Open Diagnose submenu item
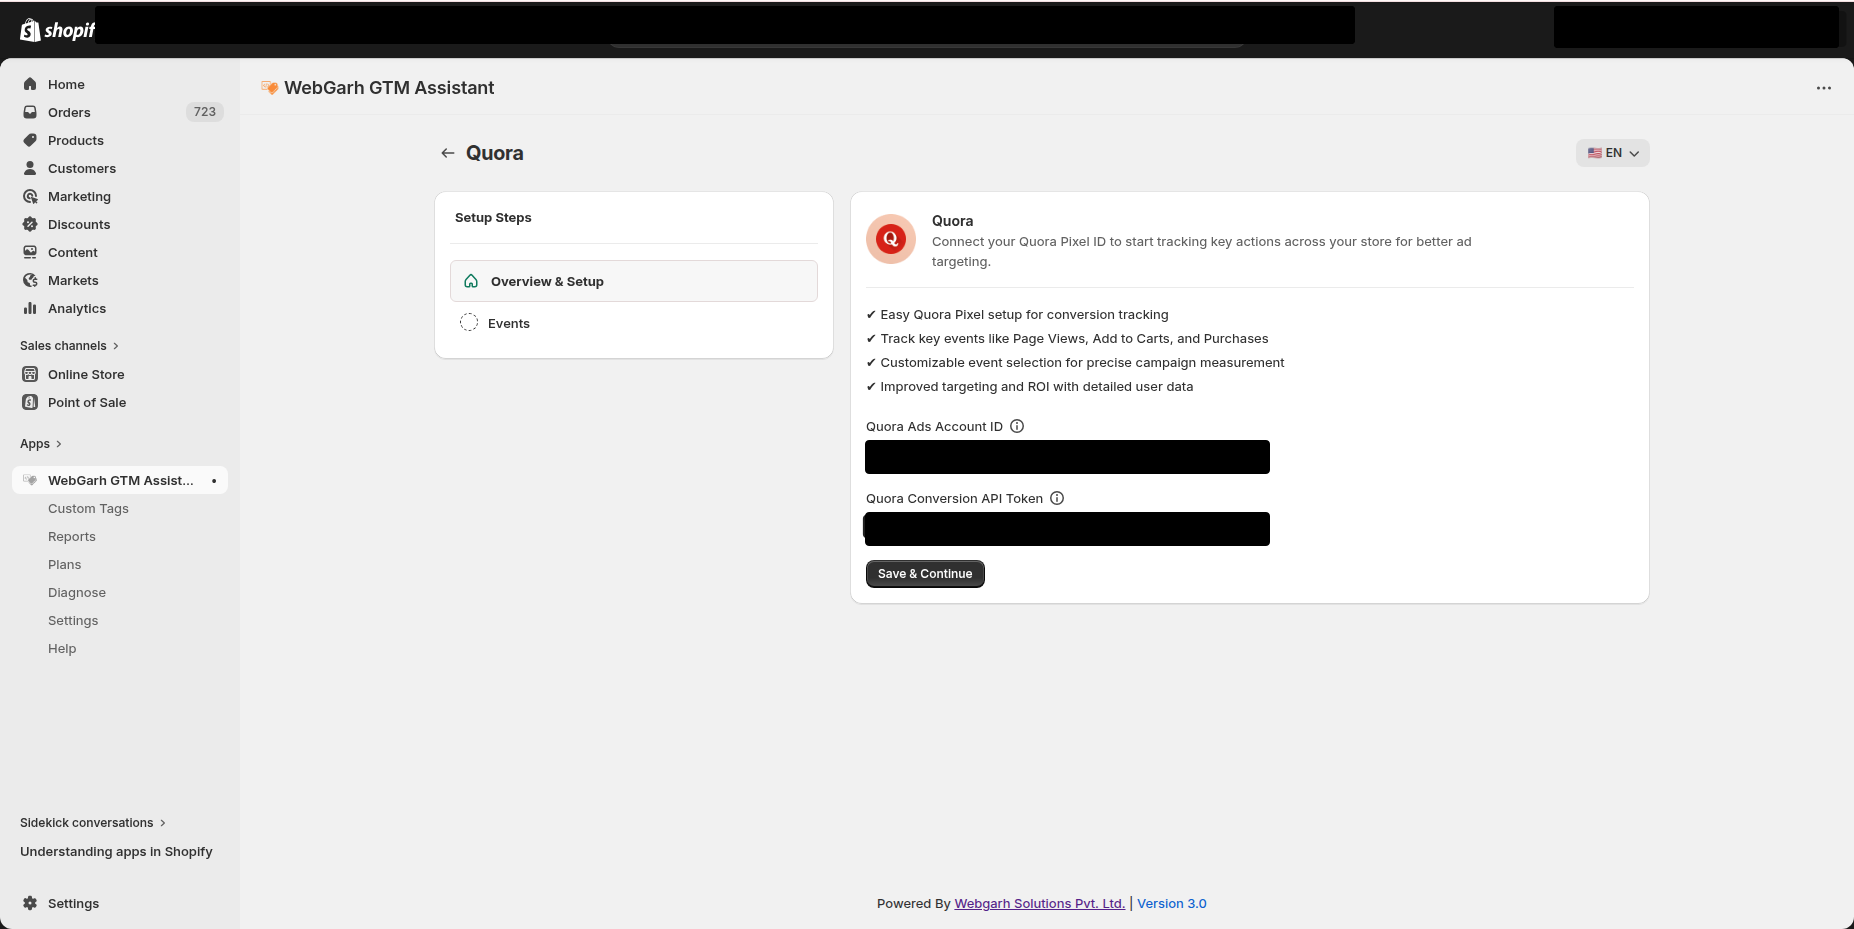 point(77,593)
